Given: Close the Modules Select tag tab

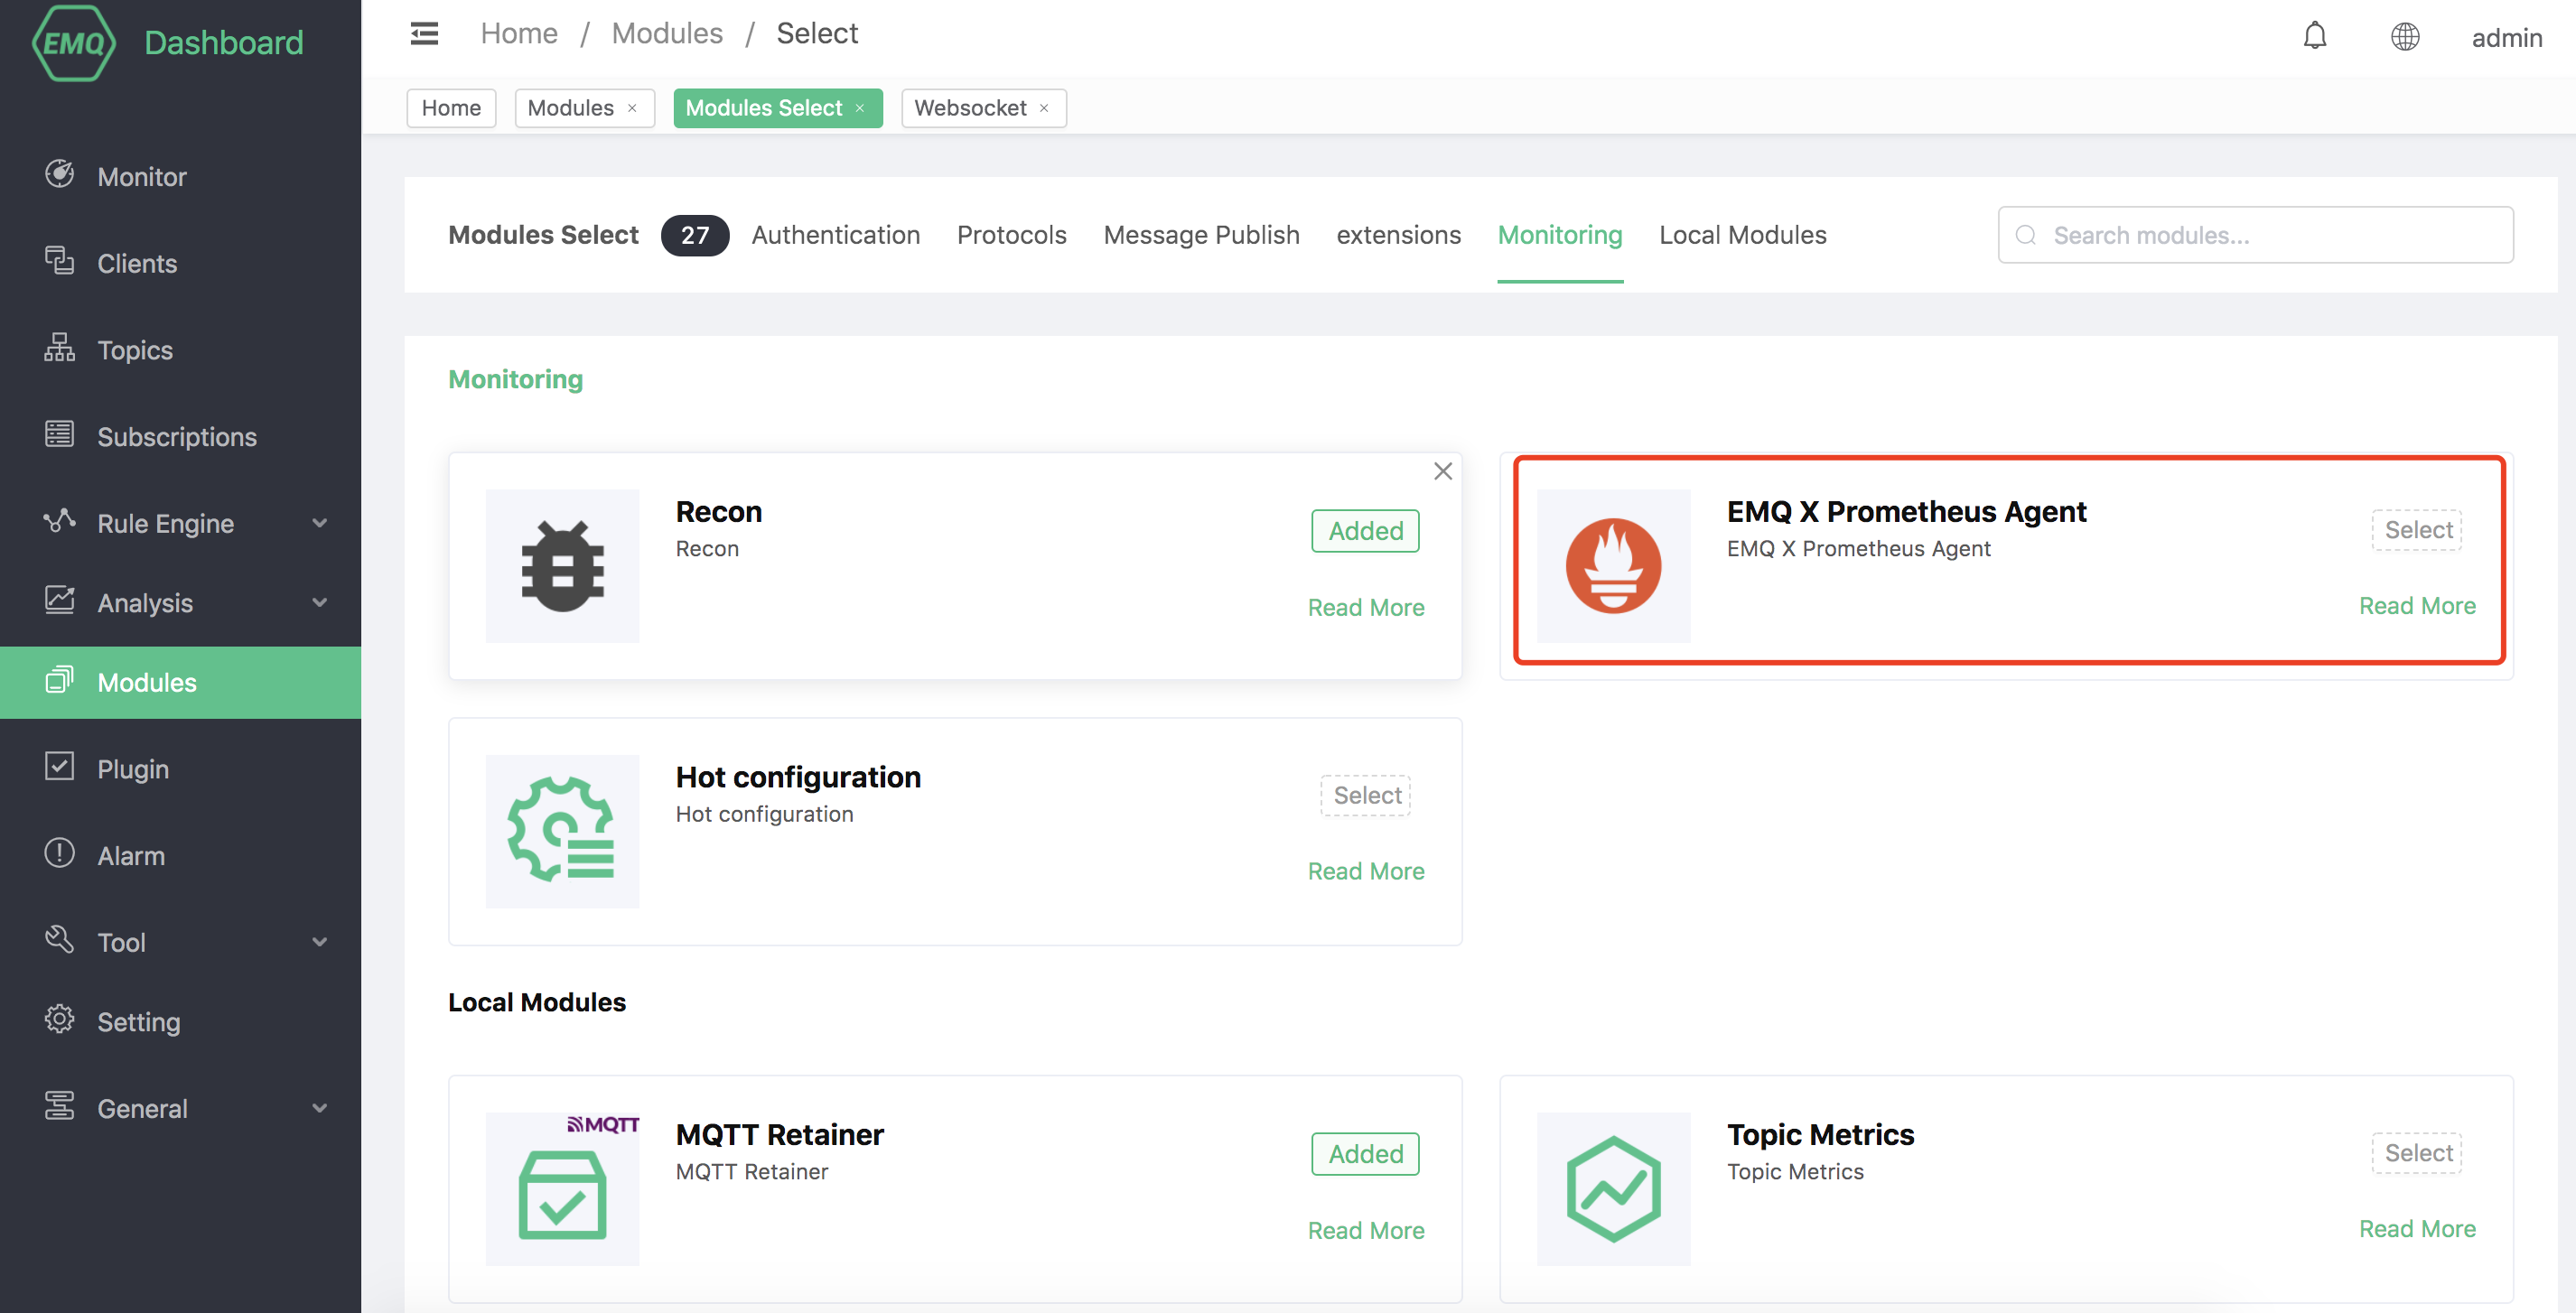Looking at the screenshot, I should point(860,109).
